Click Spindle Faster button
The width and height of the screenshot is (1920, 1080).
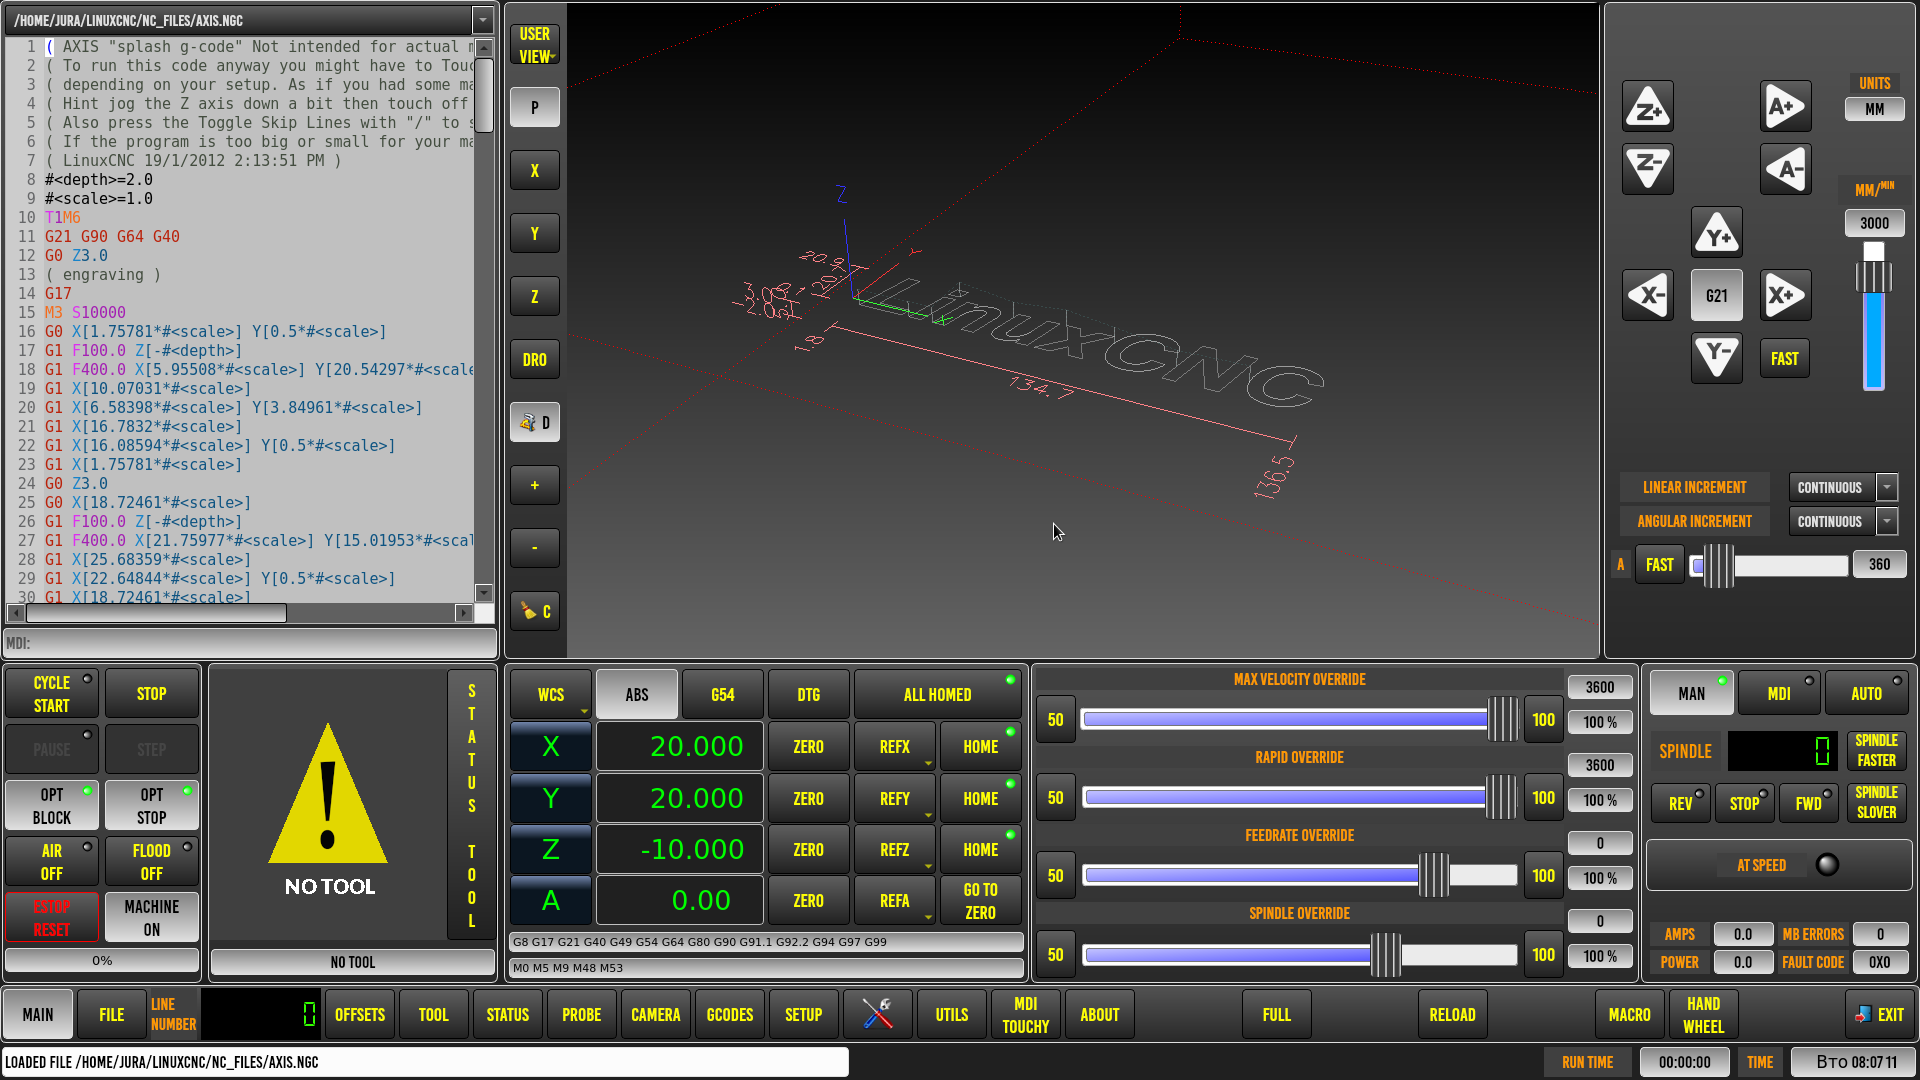pos(1877,750)
